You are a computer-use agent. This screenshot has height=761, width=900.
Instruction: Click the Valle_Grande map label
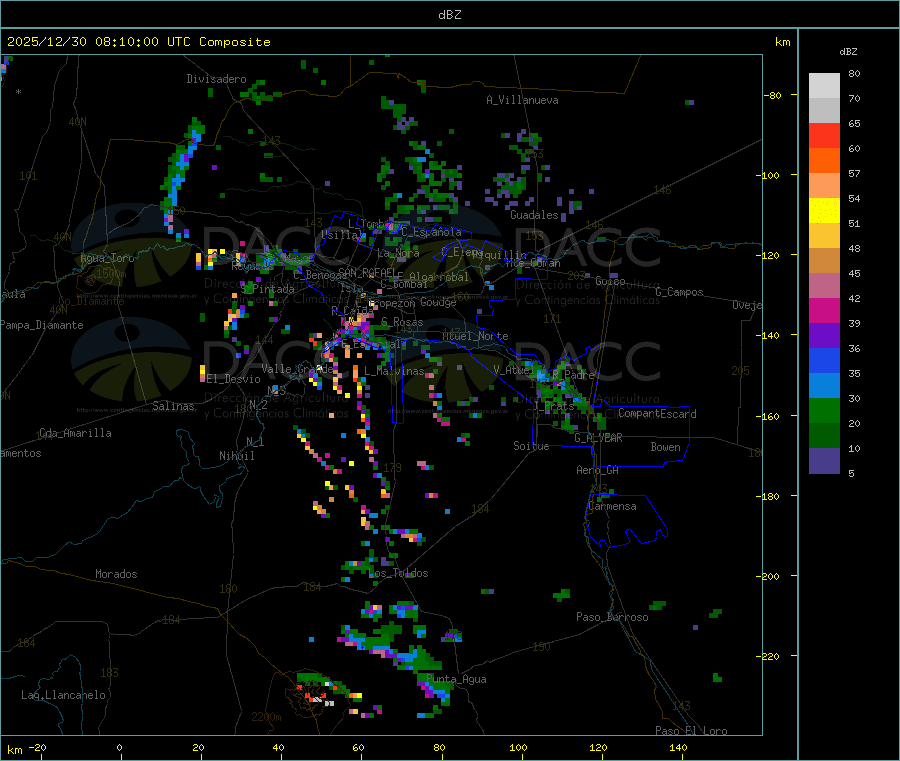click(x=298, y=369)
